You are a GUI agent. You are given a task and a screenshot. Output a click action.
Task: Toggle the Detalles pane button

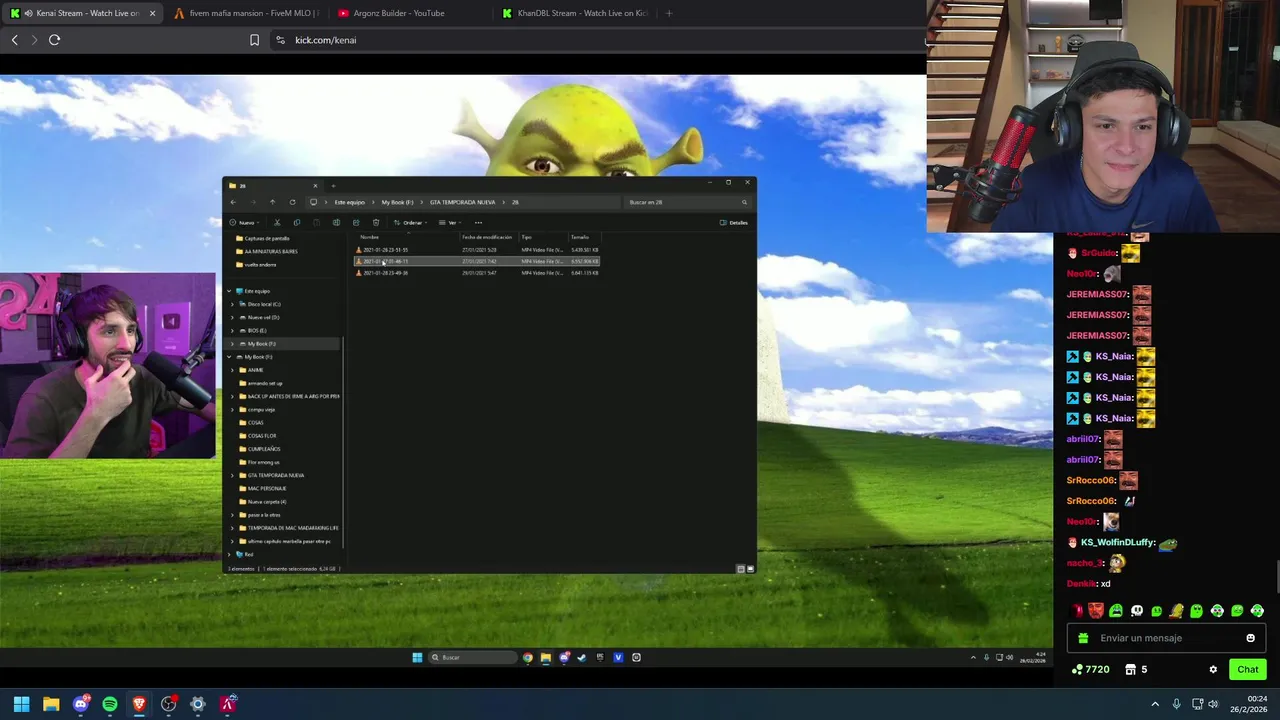pos(734,223)
